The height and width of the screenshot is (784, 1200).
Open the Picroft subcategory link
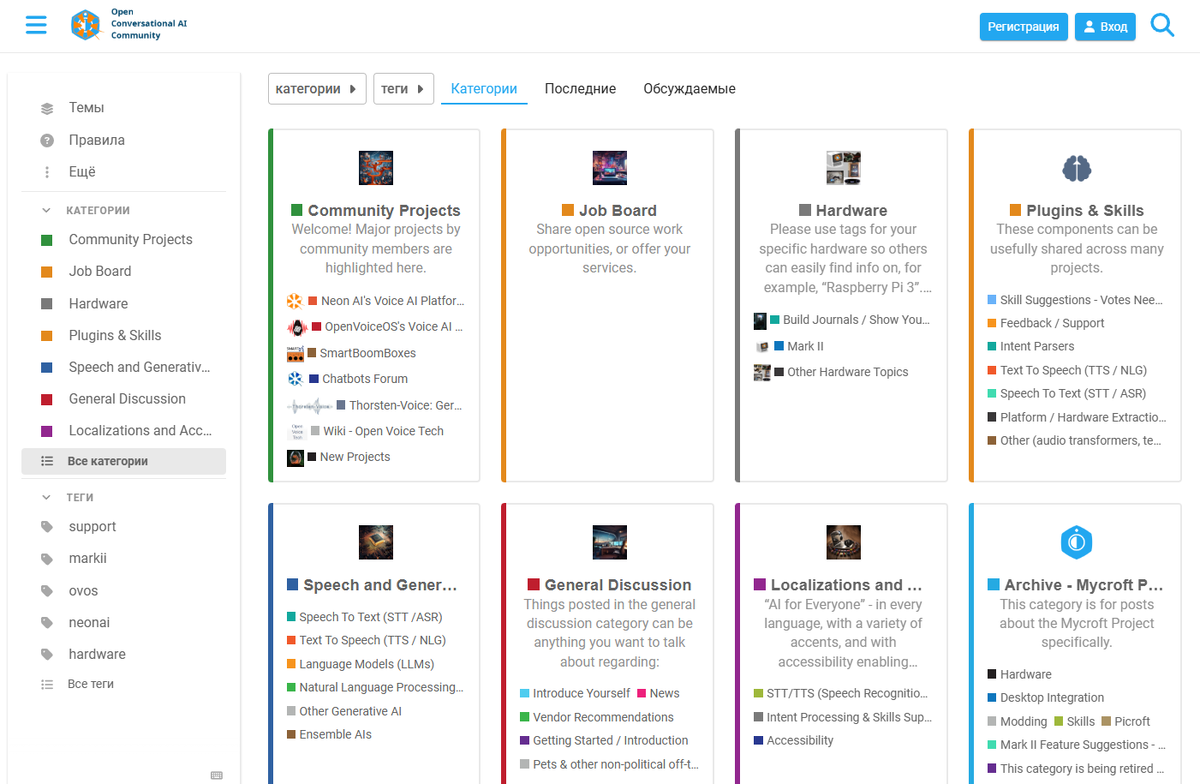(x=1132, y=721)
